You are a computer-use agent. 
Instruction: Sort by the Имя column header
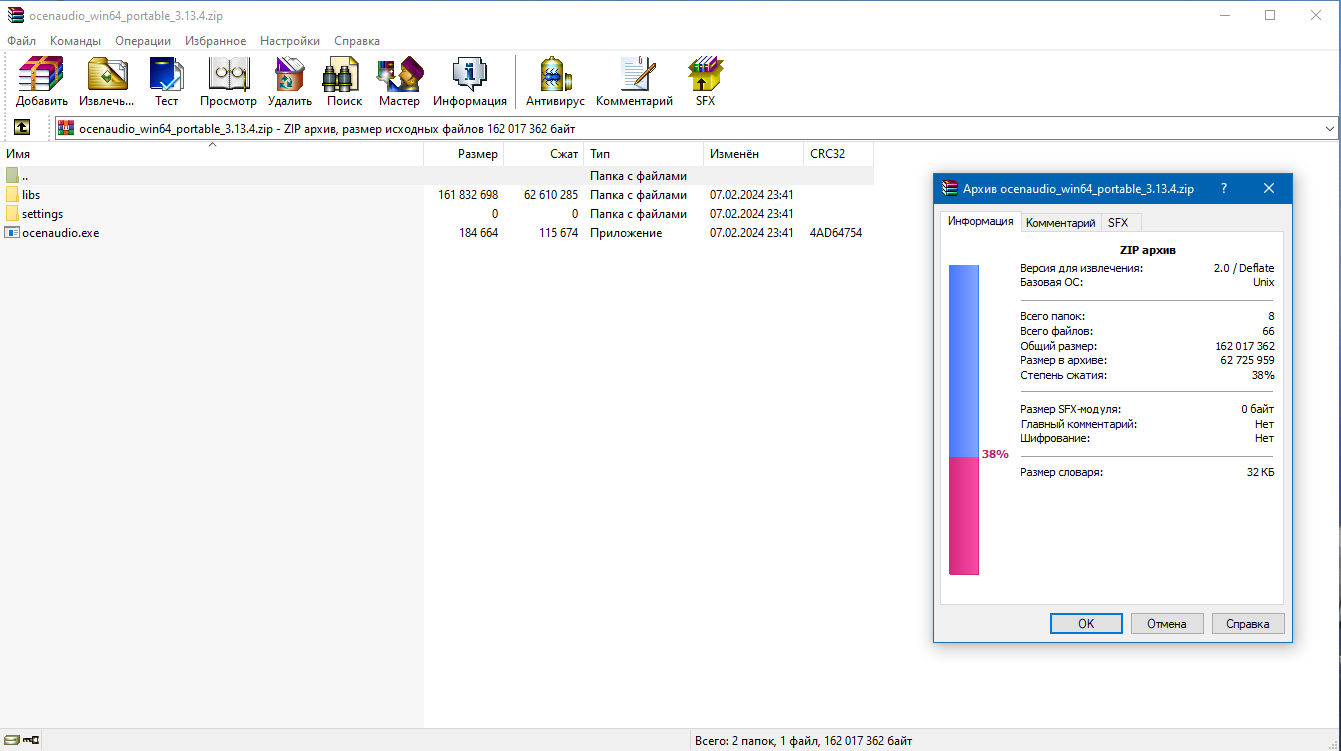211,154
